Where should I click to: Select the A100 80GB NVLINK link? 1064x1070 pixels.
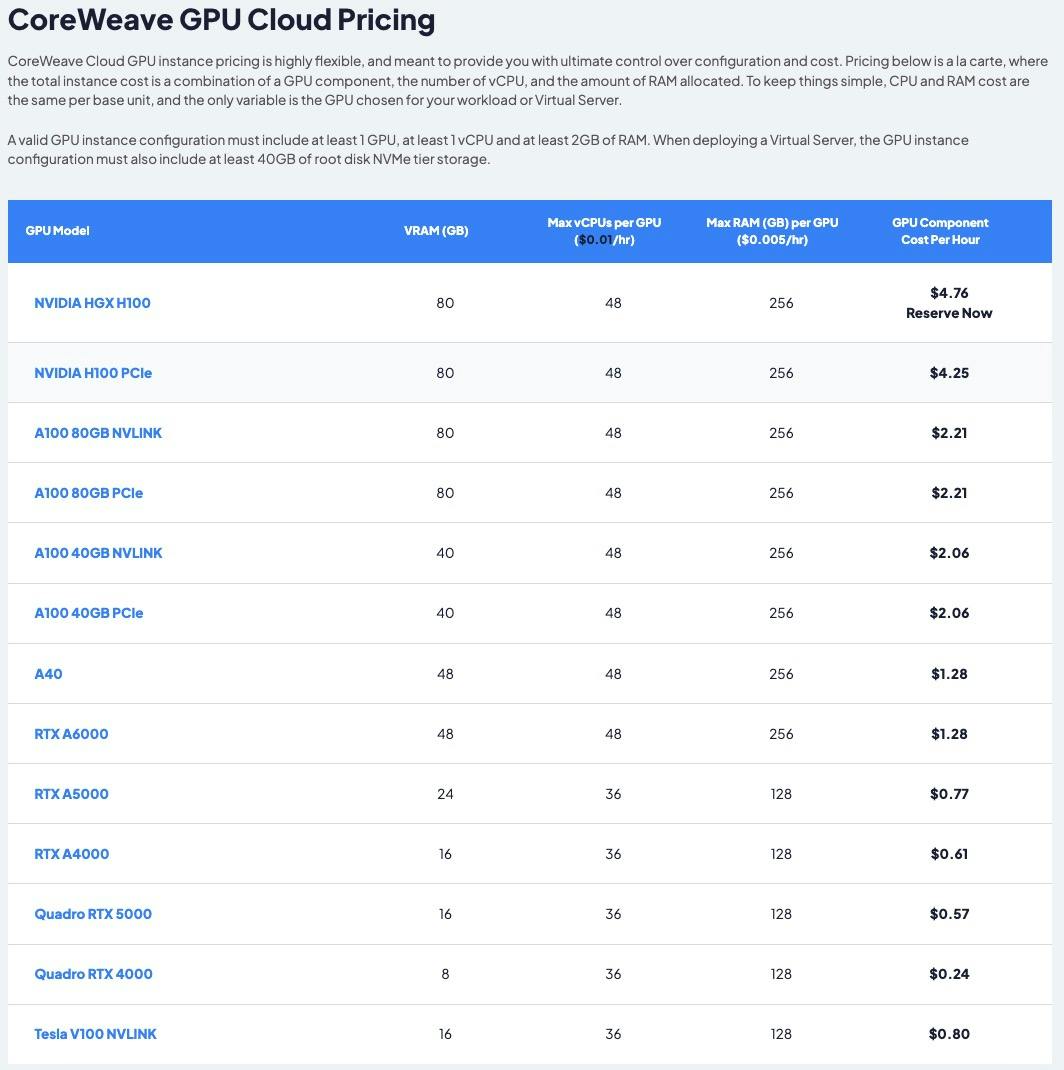(98, 433)
